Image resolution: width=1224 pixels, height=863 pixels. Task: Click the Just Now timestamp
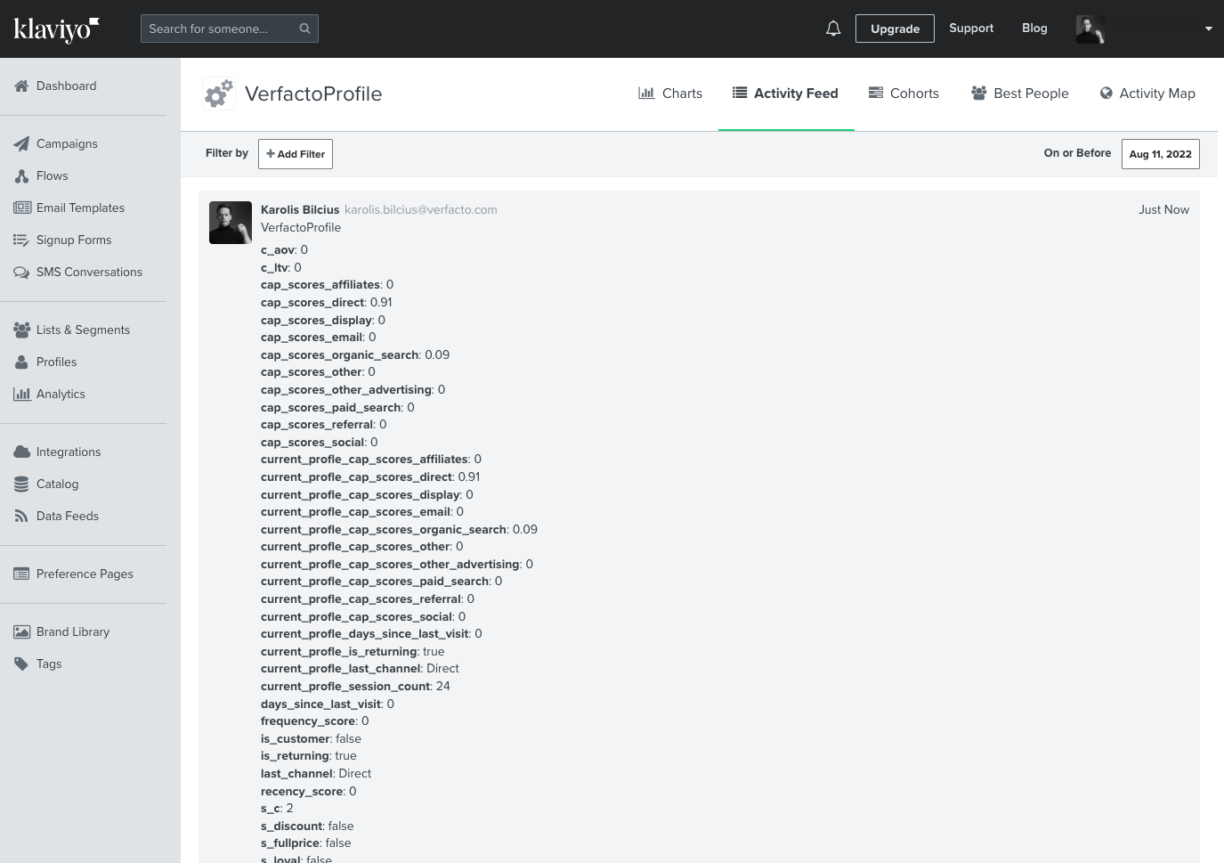(x=1164, y=210)
